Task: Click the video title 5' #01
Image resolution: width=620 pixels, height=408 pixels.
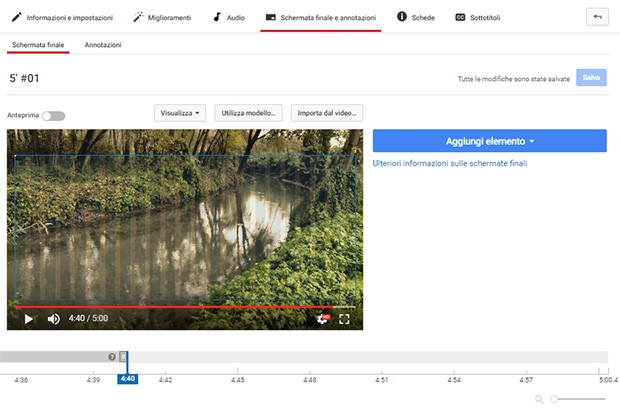Action: pos(25,78)
